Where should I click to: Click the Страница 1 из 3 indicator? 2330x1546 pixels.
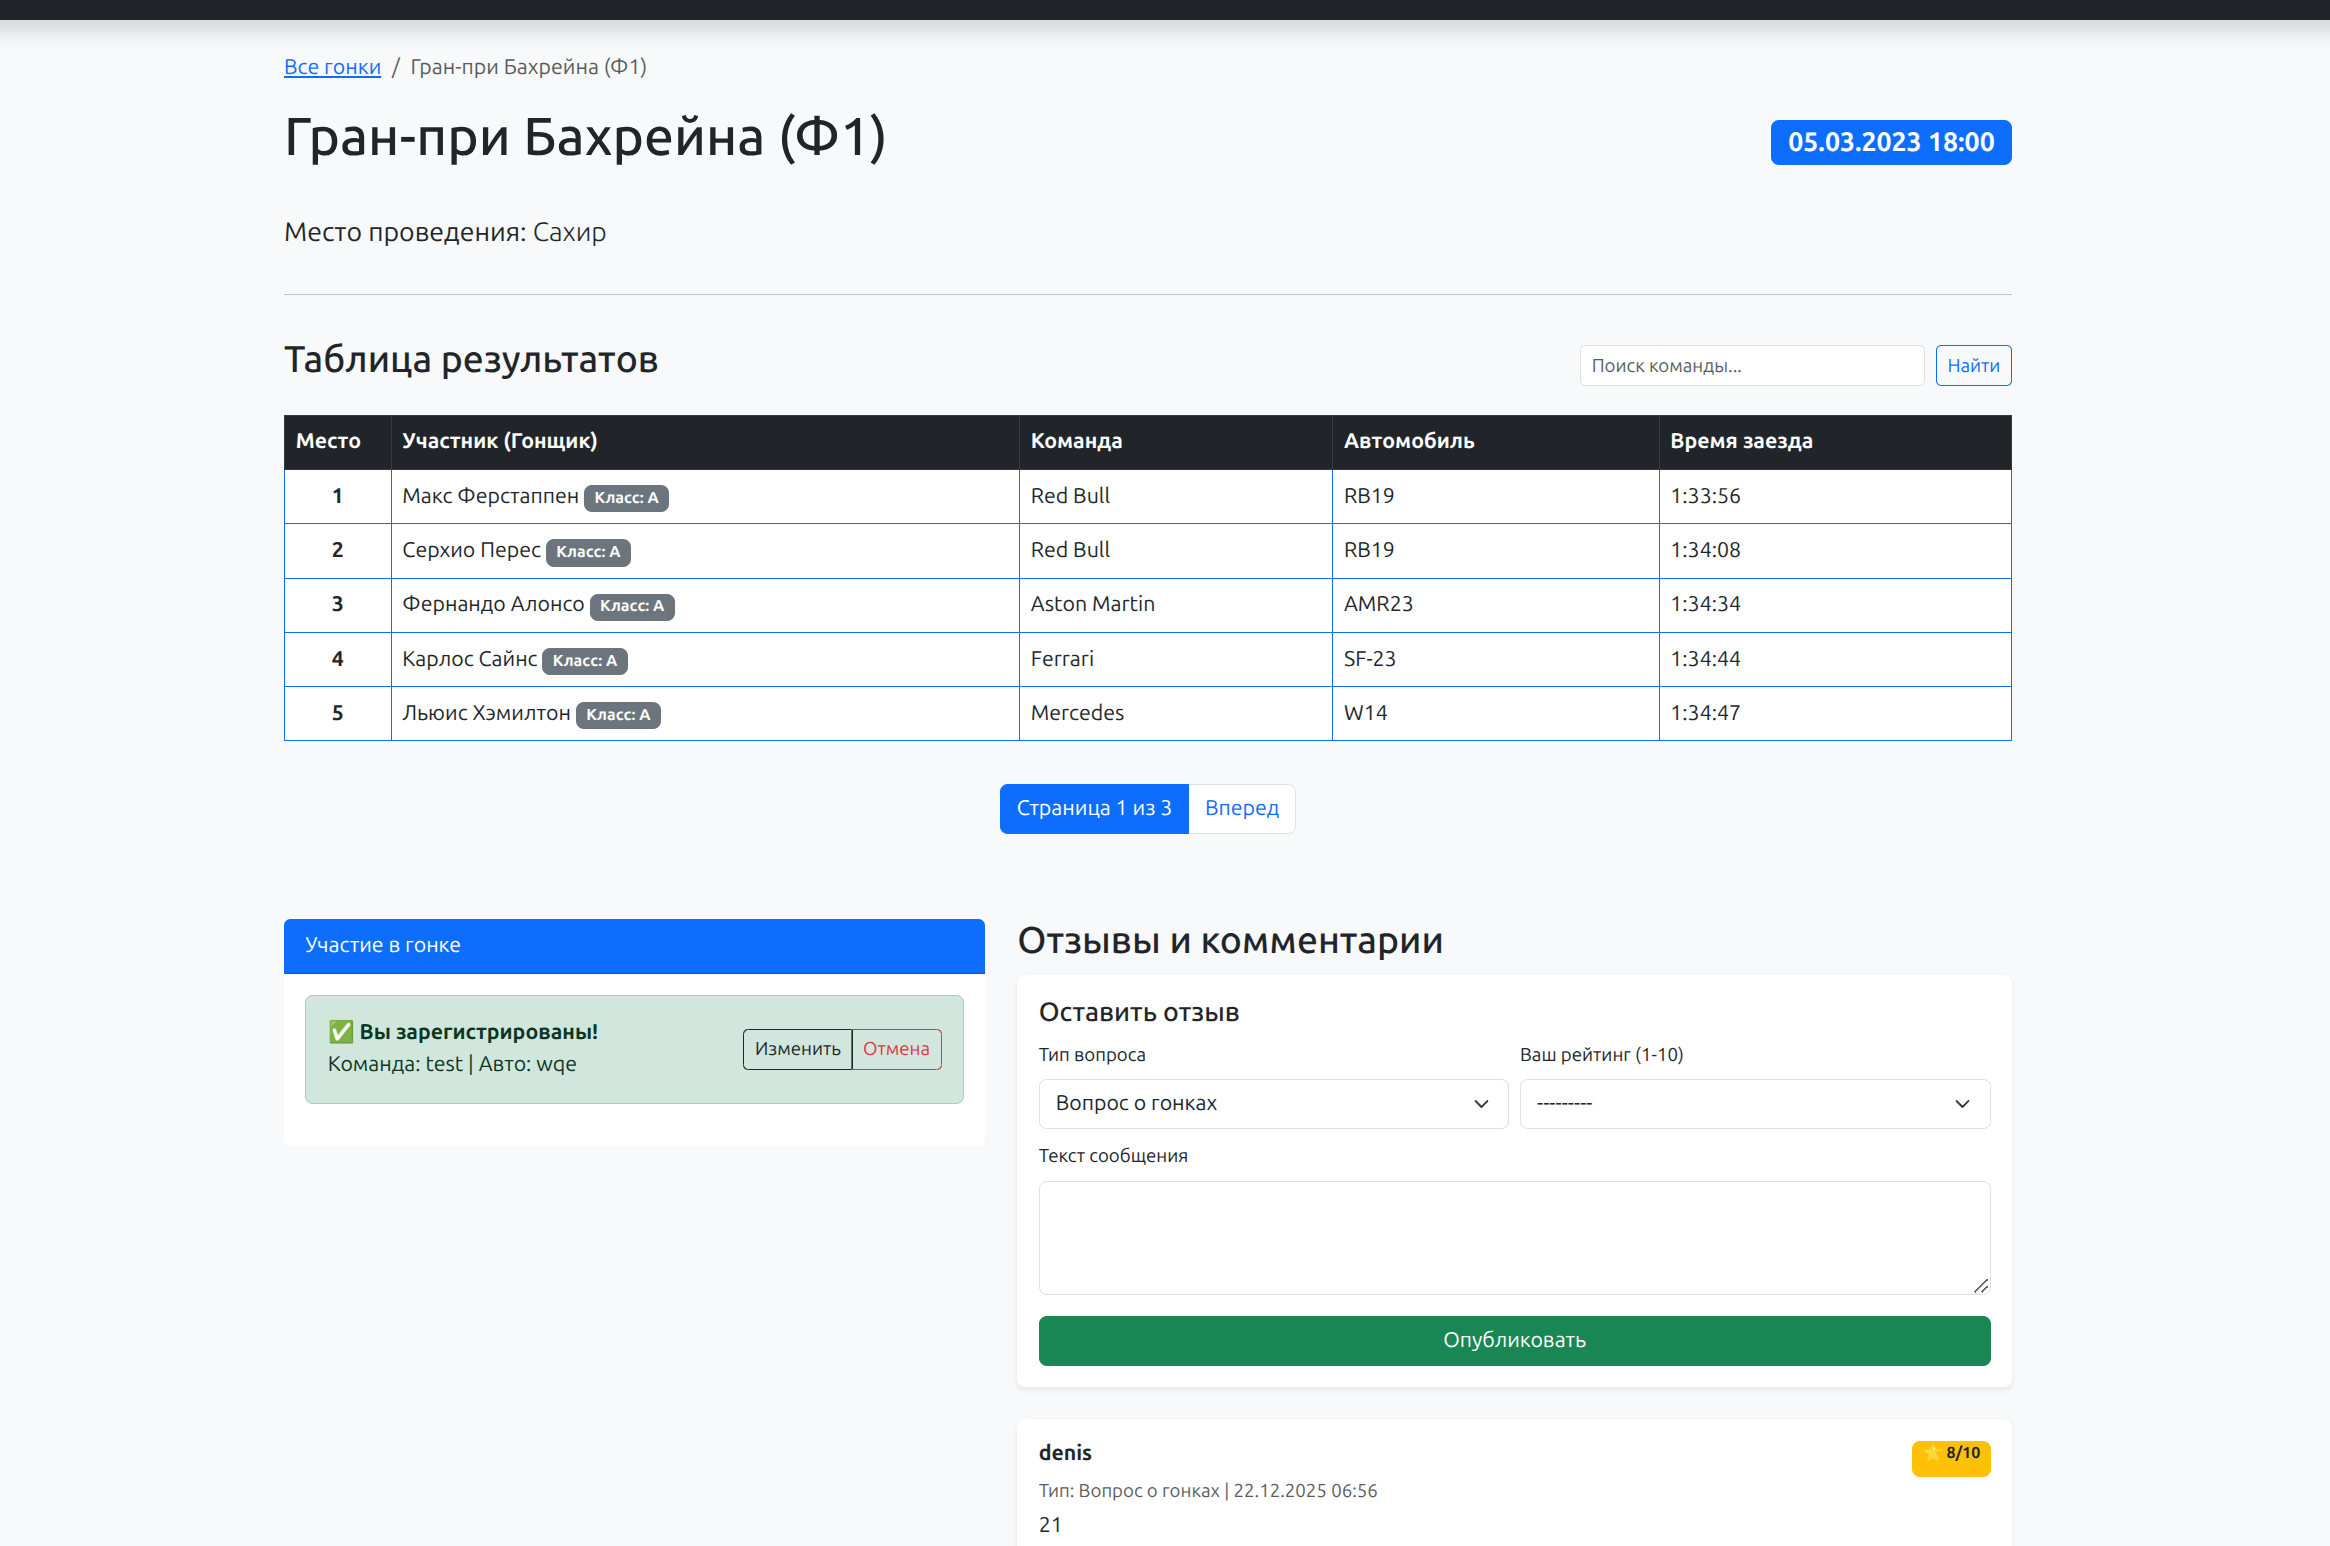coord(1093,808)
